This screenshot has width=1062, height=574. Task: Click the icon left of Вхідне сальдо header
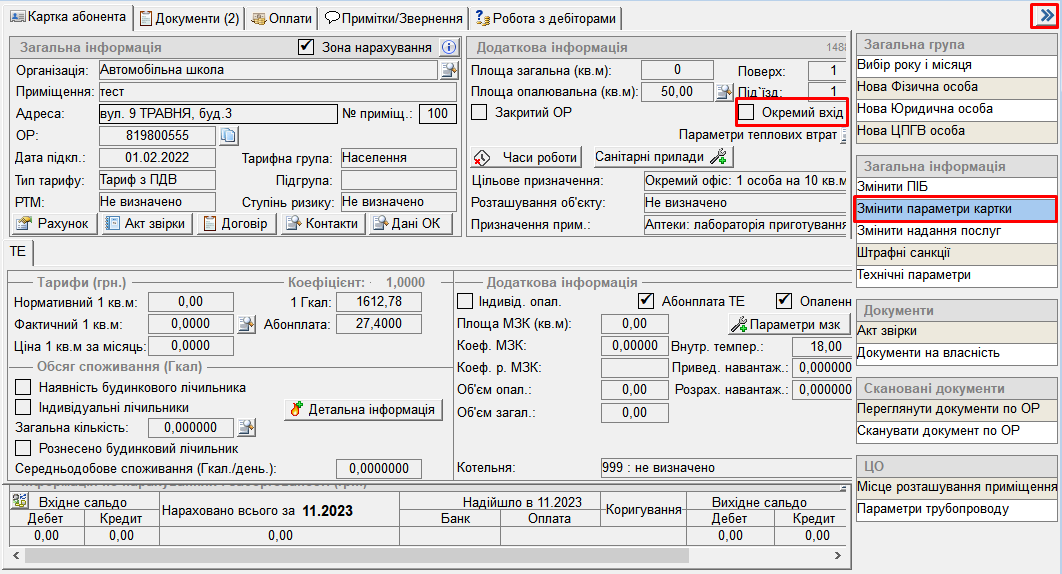point(20,502)
